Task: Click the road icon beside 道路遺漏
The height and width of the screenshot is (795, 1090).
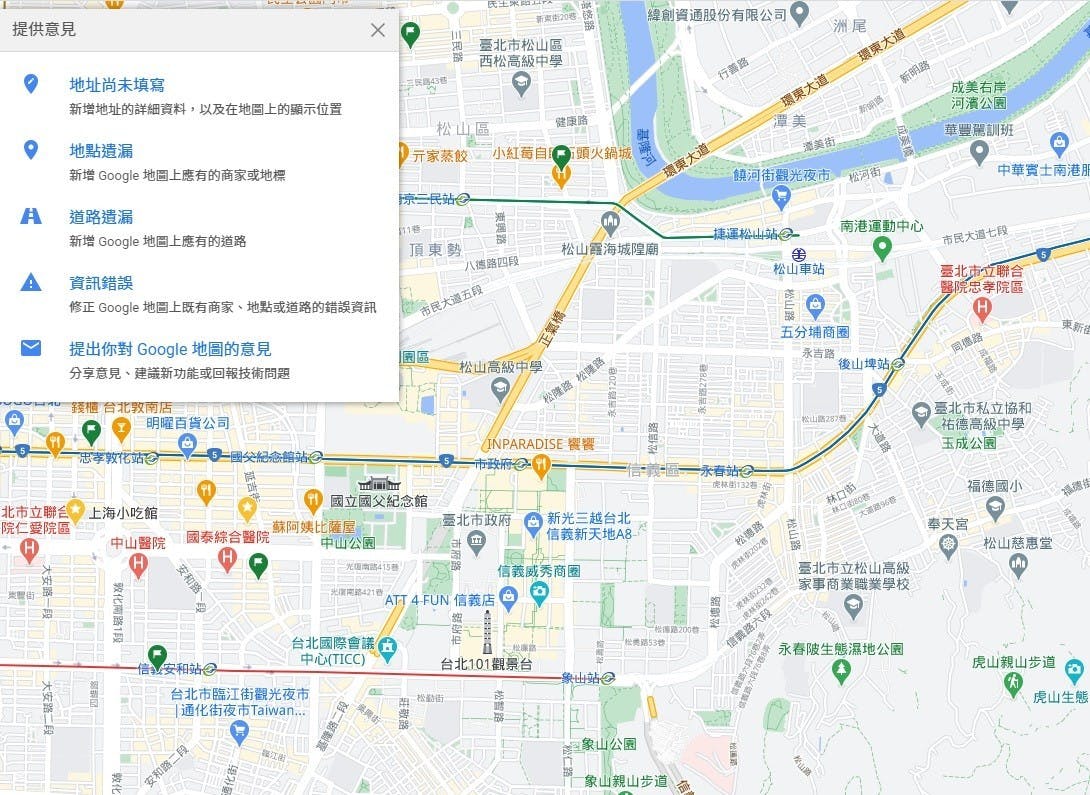Action: pyautogui.click(x=31, y=215)
